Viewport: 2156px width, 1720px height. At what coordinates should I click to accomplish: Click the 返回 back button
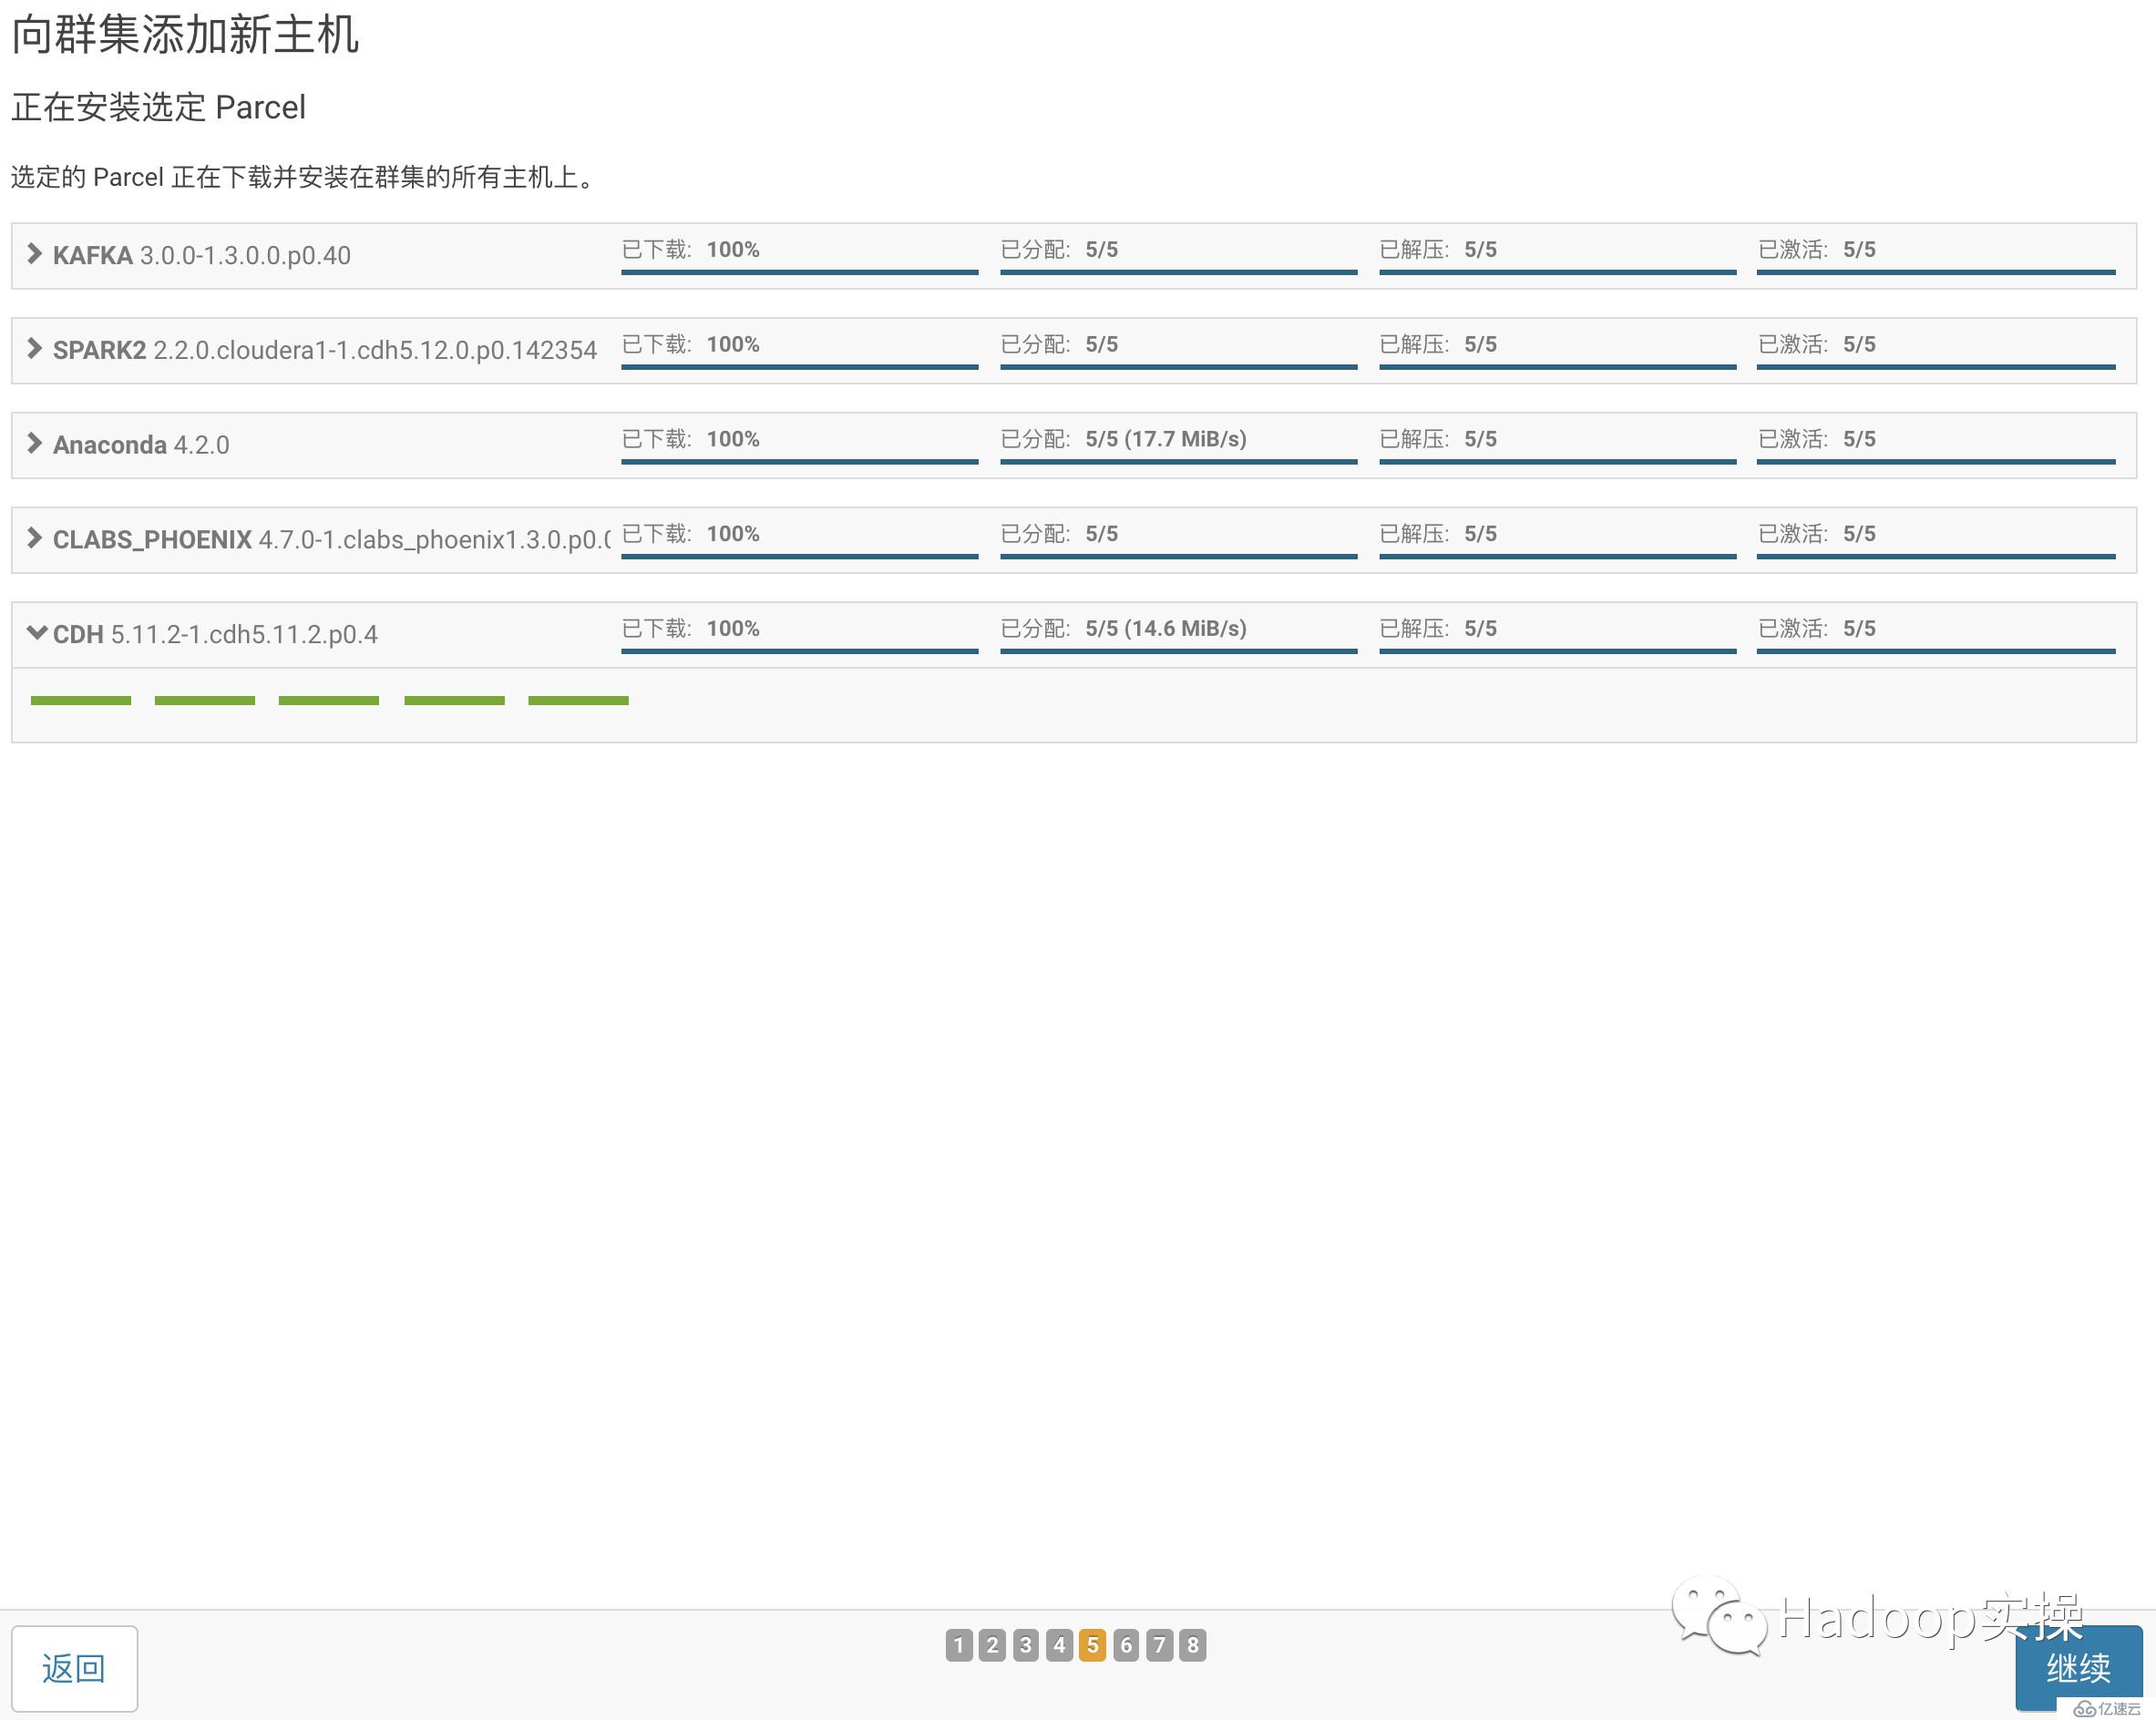pyautogui.click(x=74, y=1668)
